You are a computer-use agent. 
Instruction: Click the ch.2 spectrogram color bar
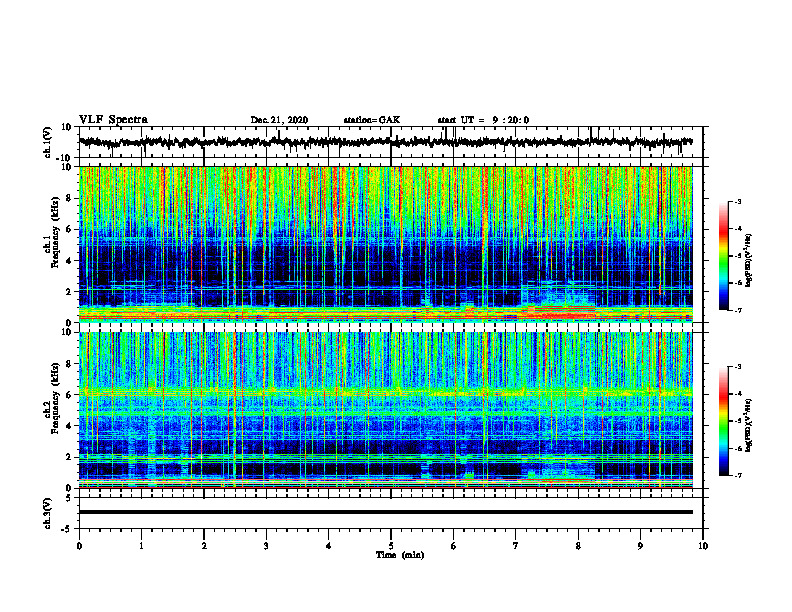point(723,421)
